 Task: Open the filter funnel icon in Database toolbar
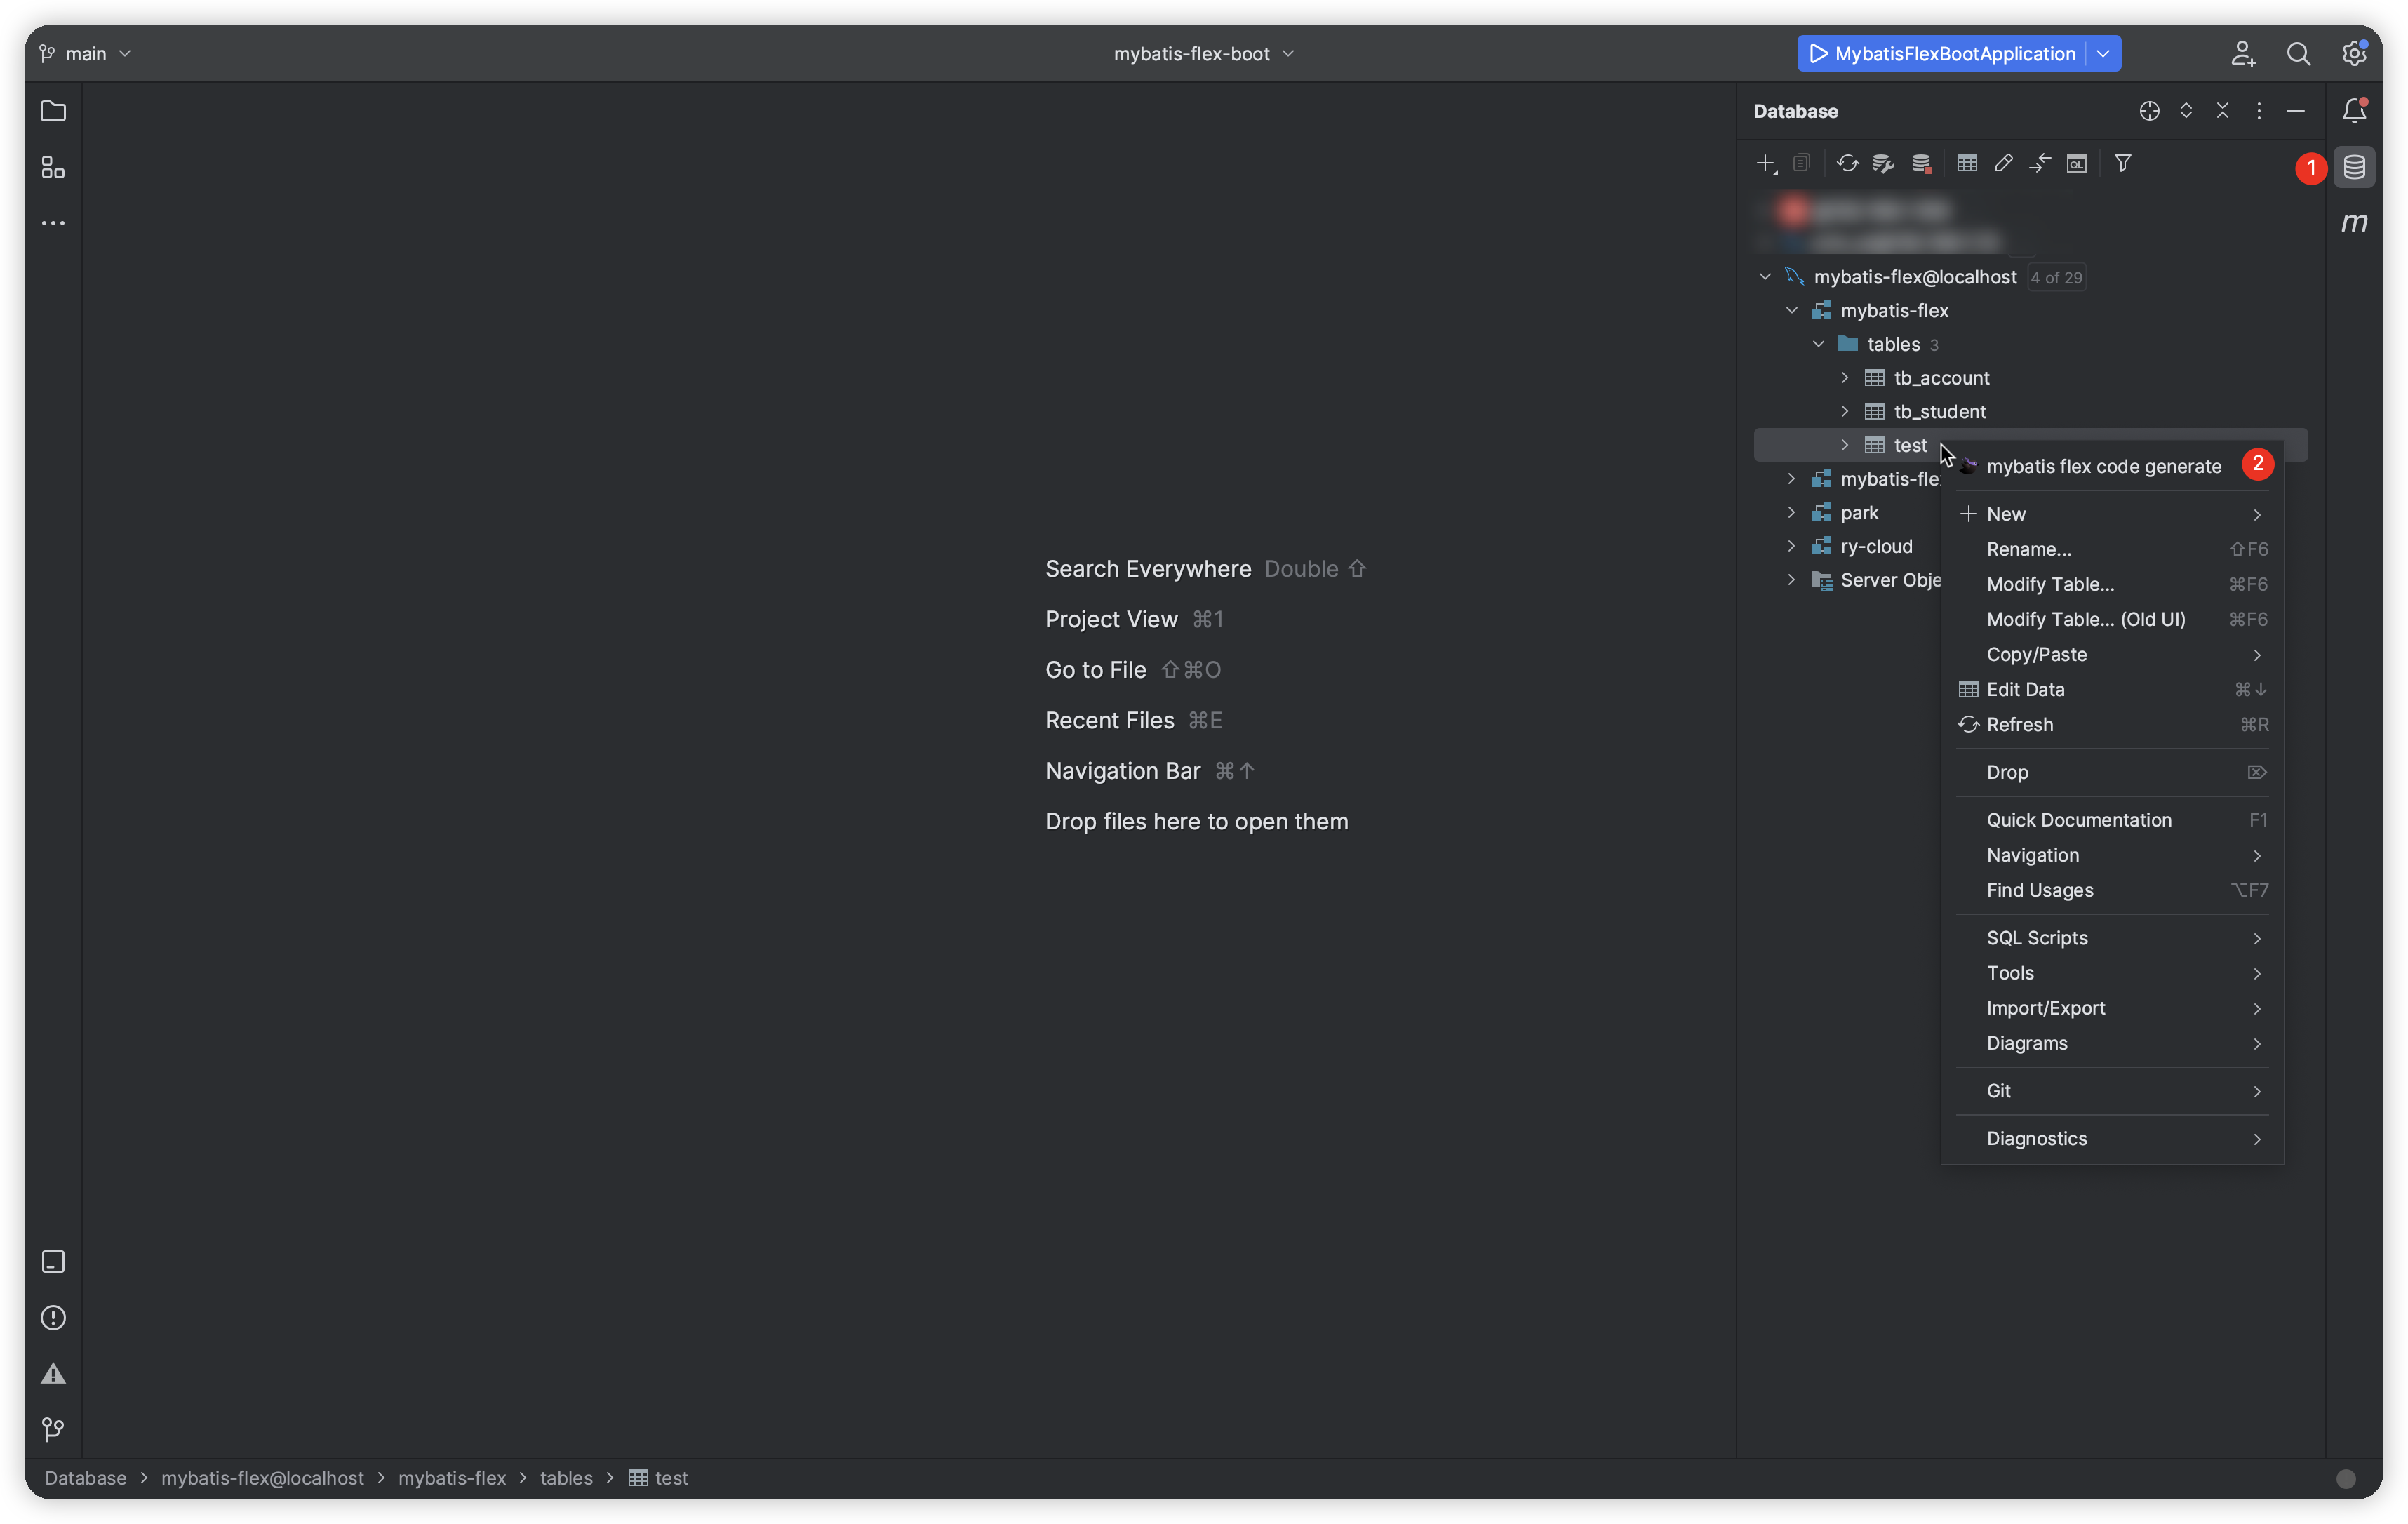click(x=2123, y=163)
